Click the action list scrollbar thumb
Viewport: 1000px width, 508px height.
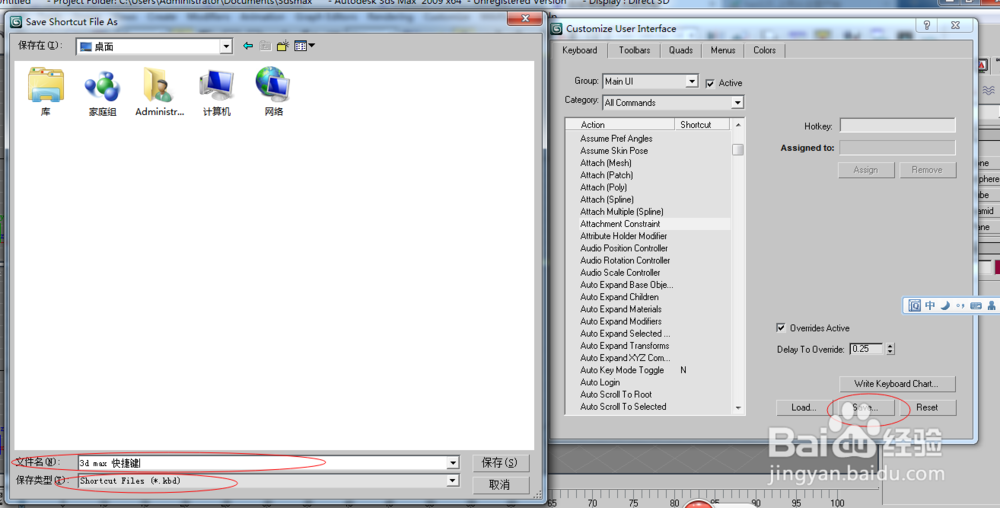[738, 150]
